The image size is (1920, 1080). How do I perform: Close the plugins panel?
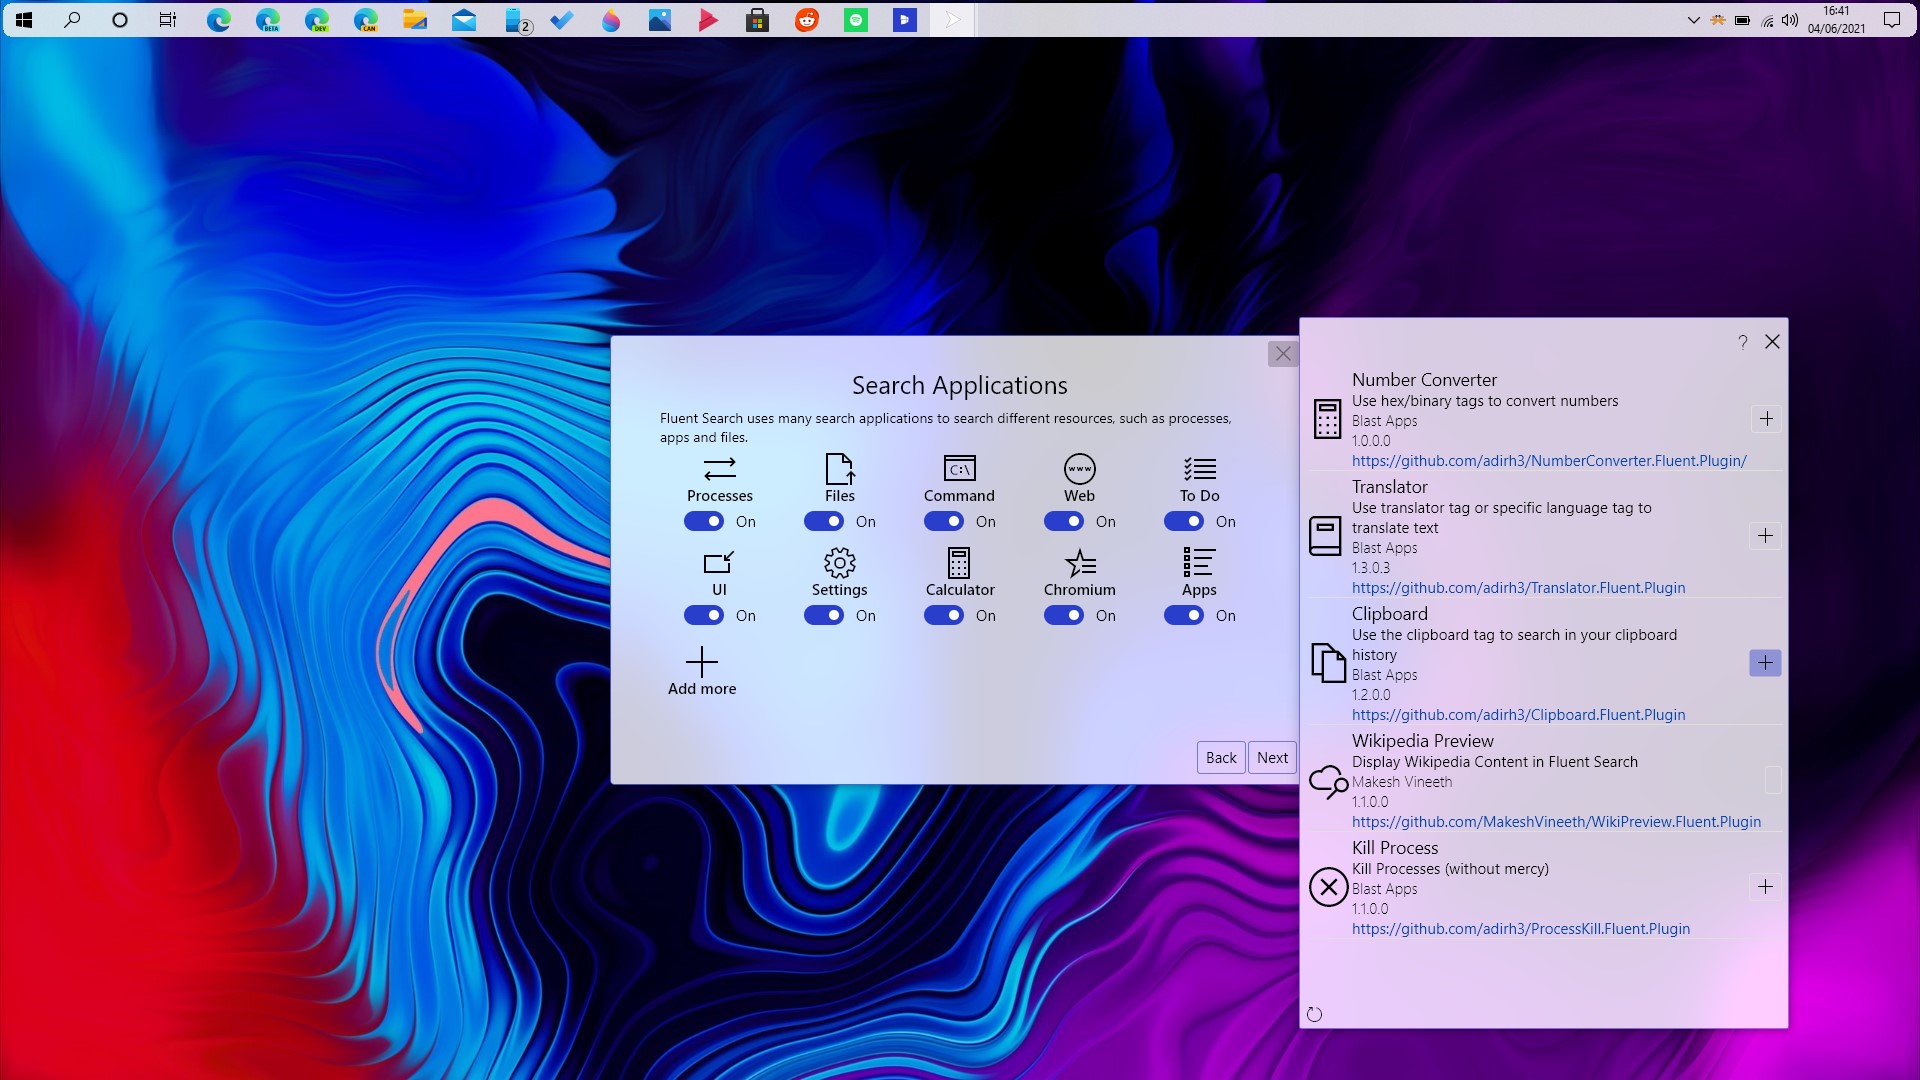pyautogui.click(x=1772, y=342)
